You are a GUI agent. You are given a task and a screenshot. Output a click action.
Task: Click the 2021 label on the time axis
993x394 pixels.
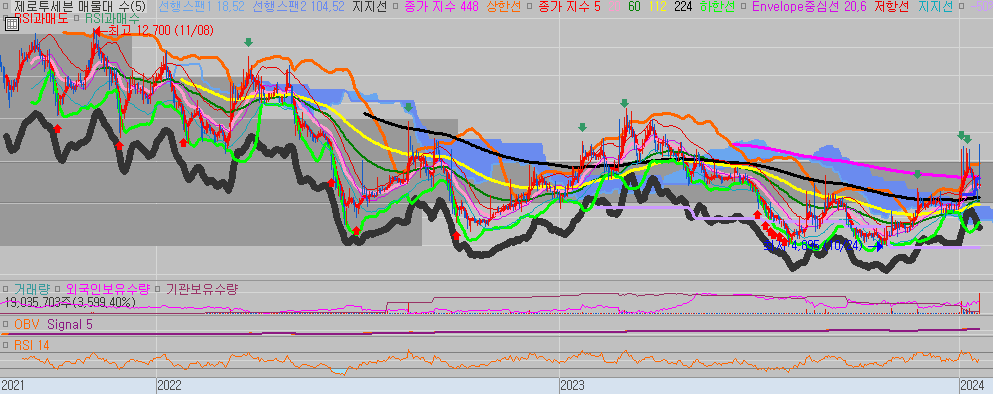(13, 385)
